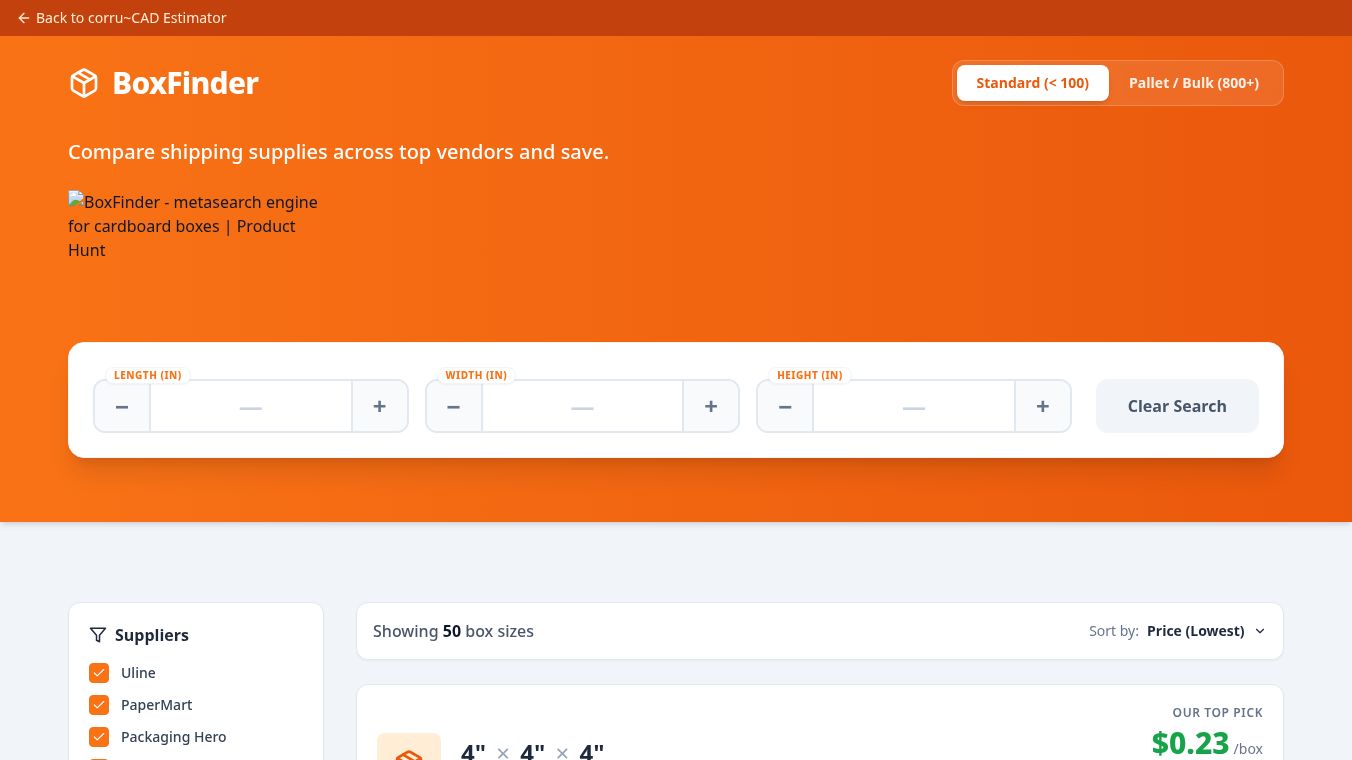
Task: Click the box thumbnail icon for 4x4x4 listing
Action: 409,746
